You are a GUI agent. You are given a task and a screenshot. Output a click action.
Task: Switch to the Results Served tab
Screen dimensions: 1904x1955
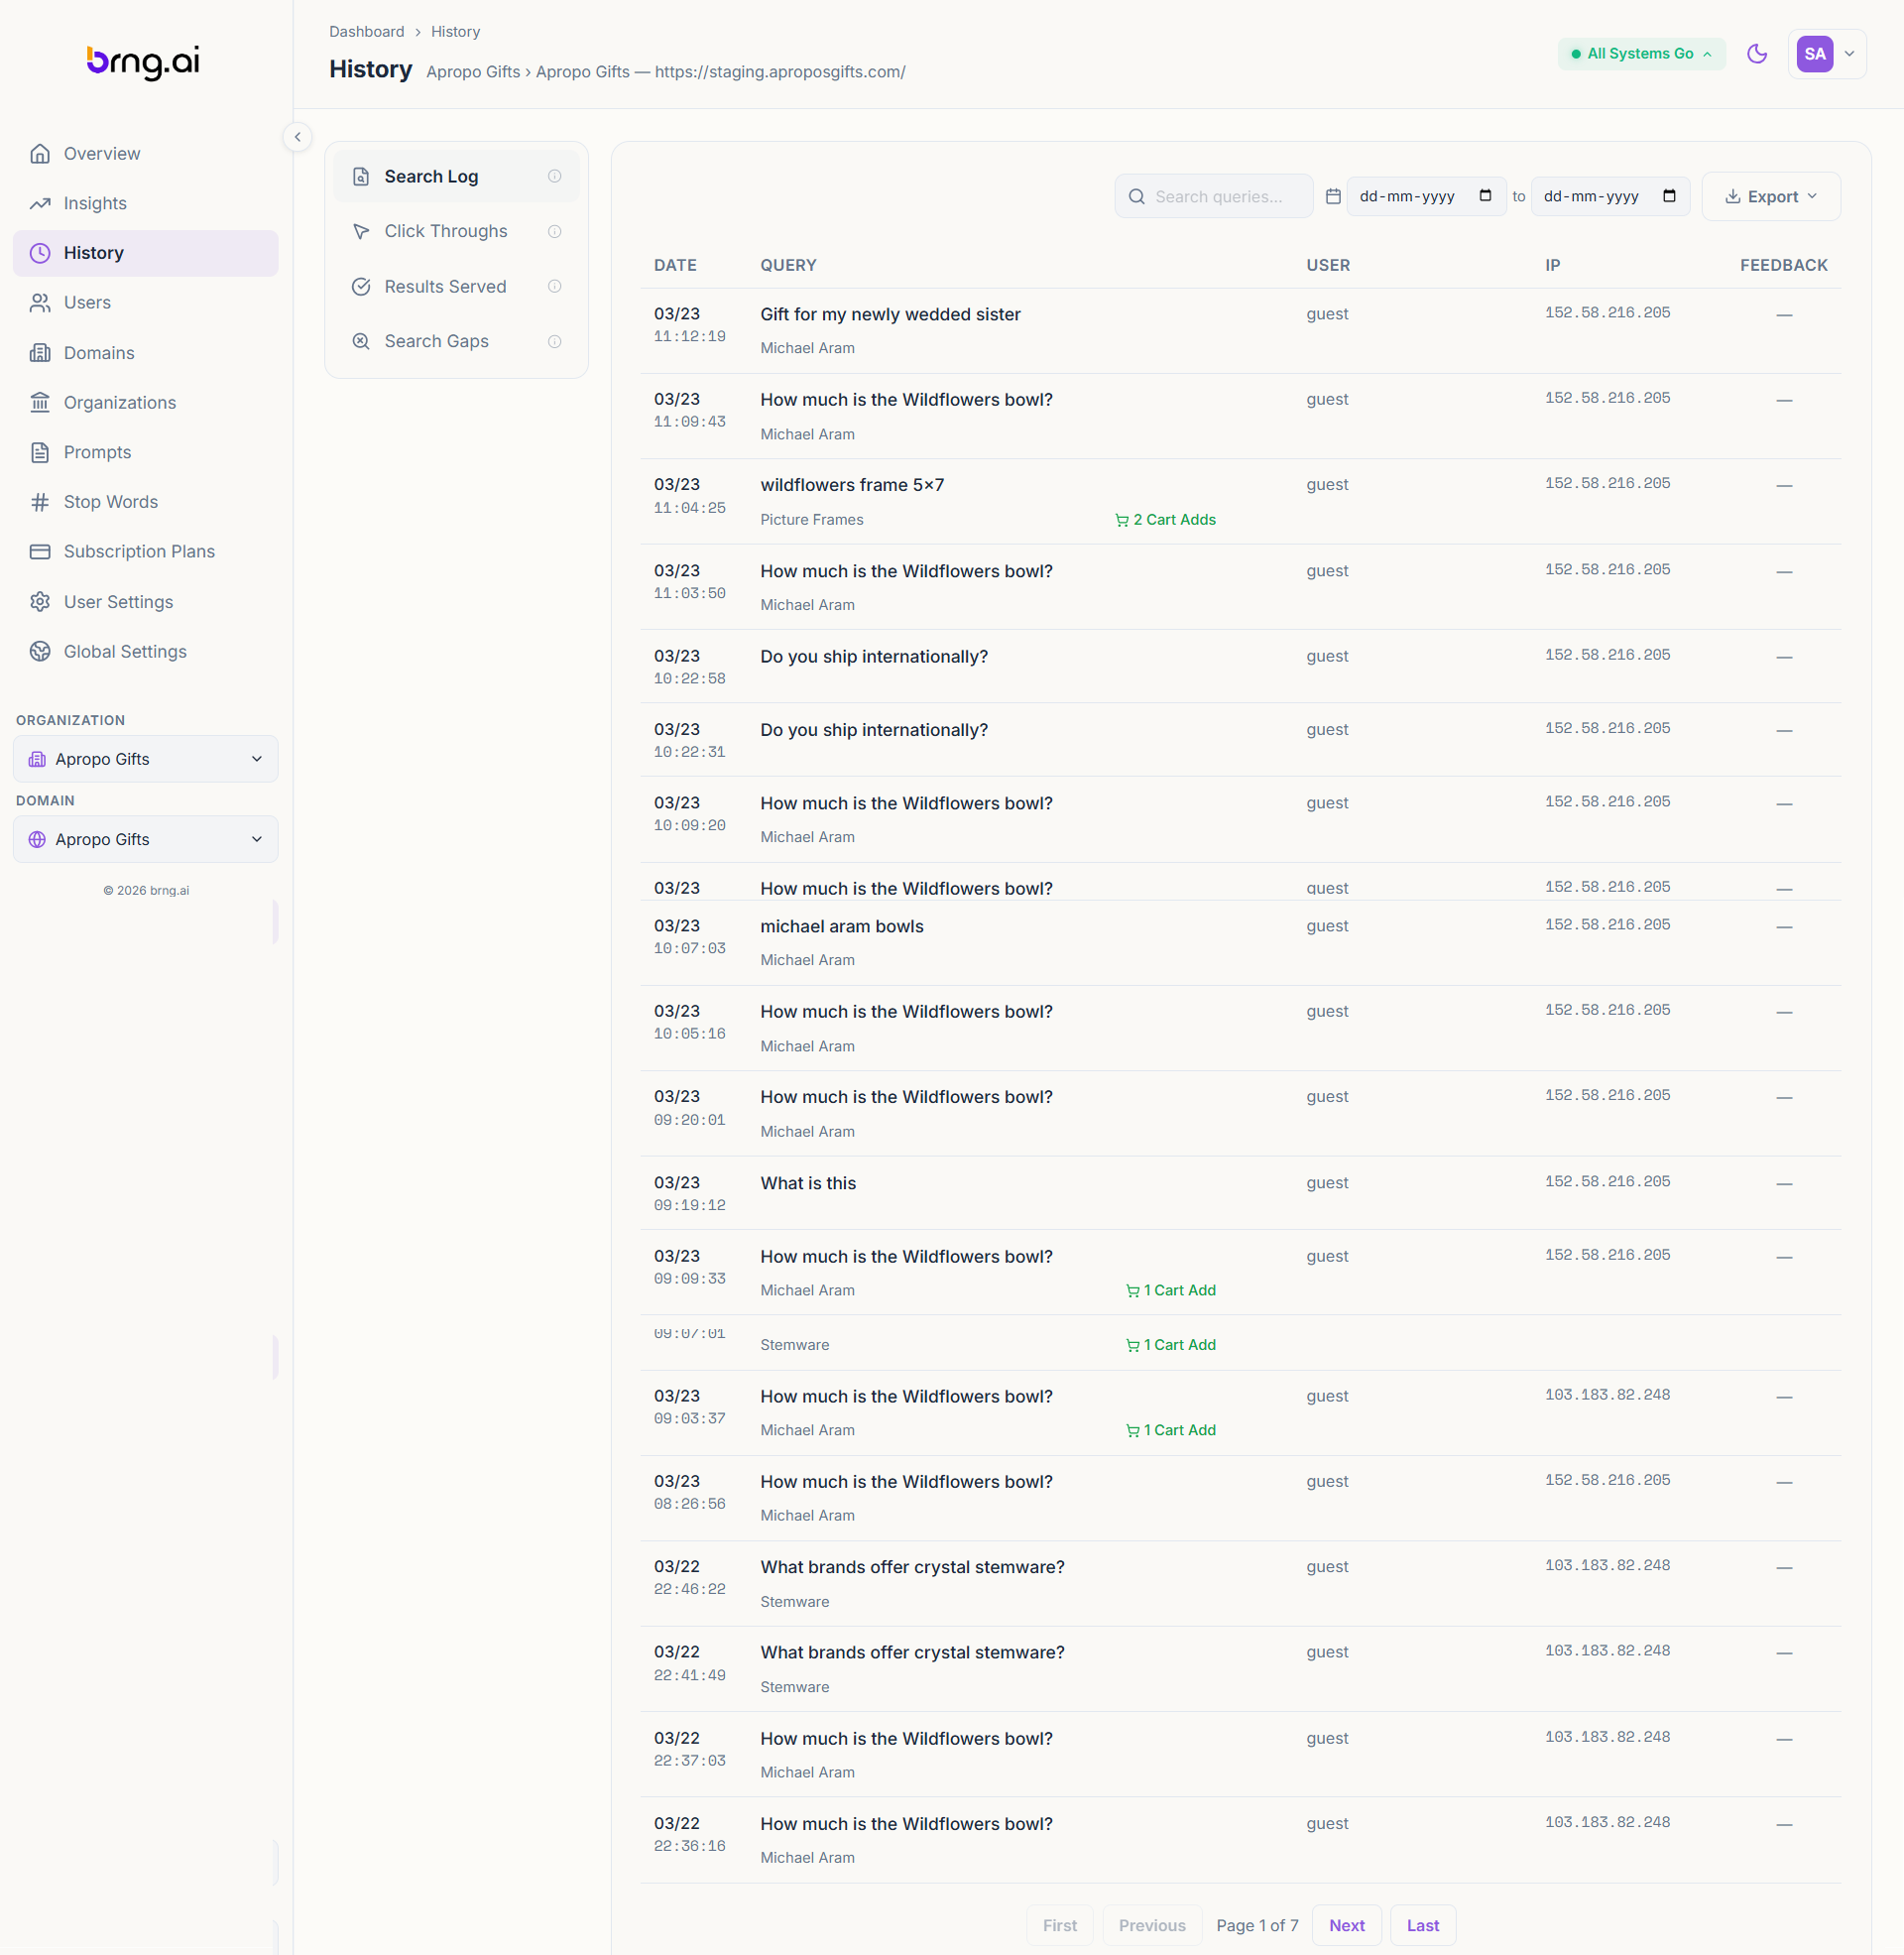click(x=456, y=287)
